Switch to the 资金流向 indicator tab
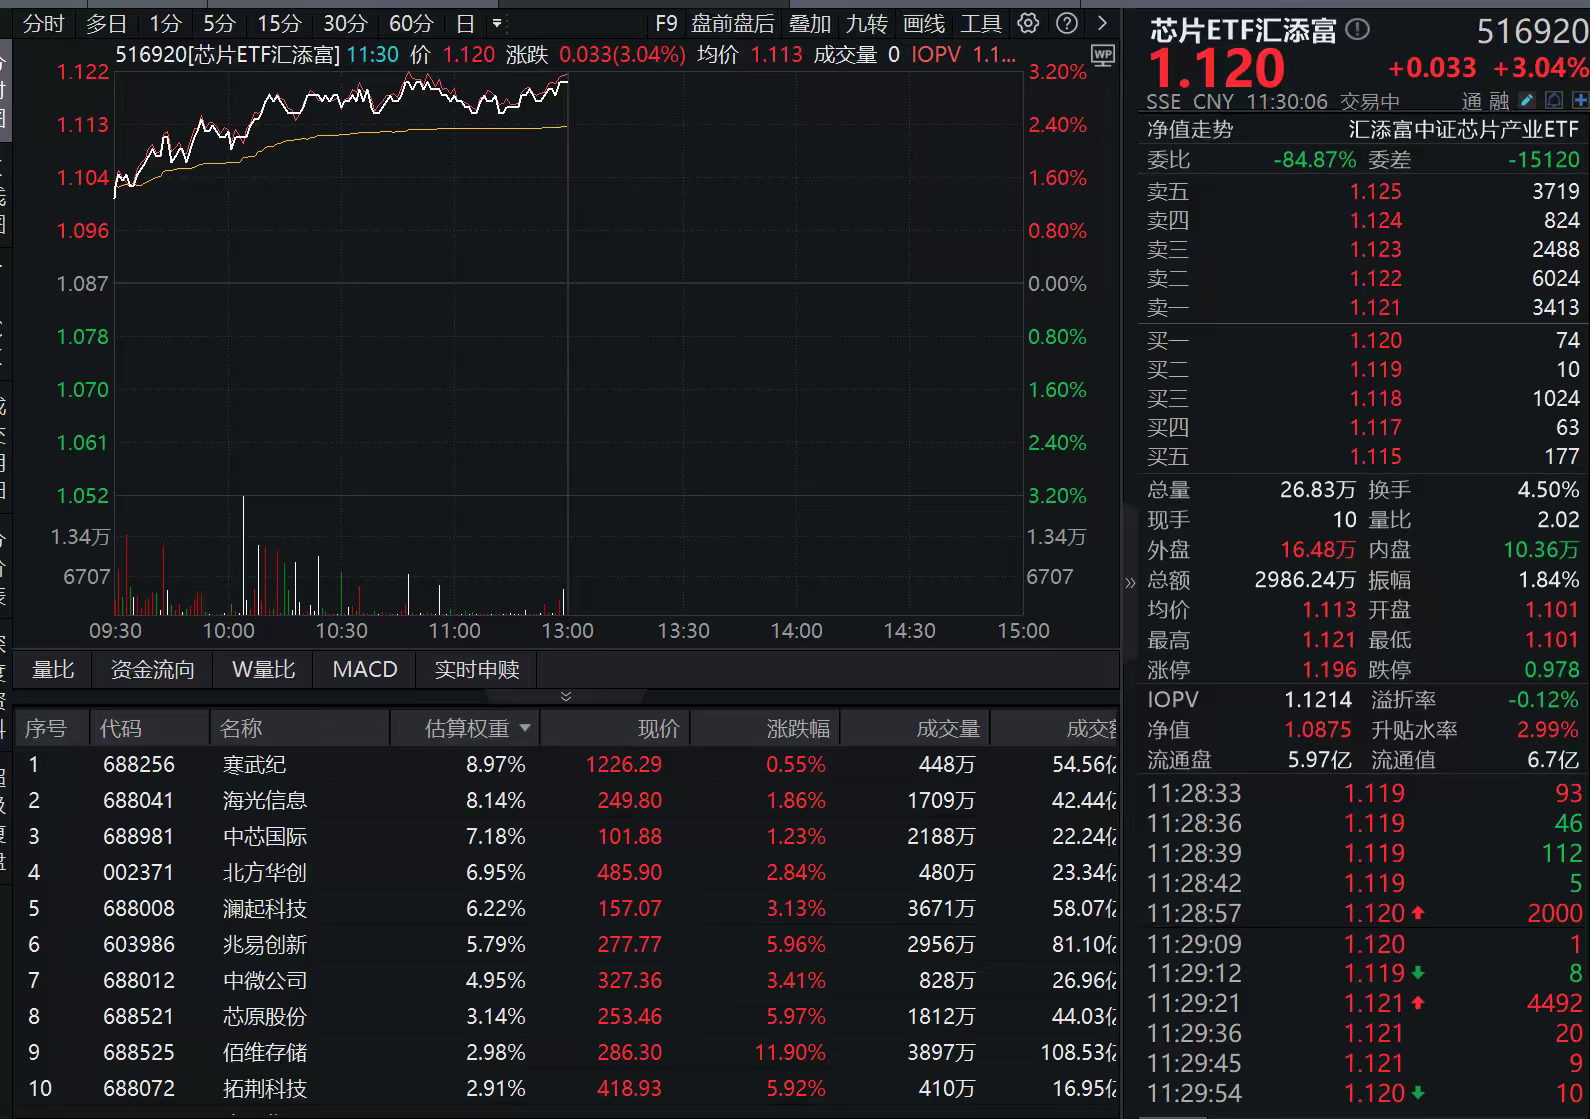Image resolution: width=1590 pixels, height=1119 pixels. [152, 669]
